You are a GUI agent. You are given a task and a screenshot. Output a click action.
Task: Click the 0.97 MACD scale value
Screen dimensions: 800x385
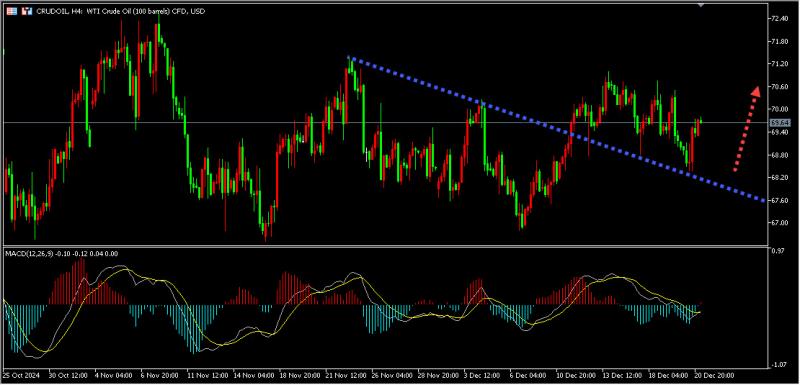click(x=778, y=251)
